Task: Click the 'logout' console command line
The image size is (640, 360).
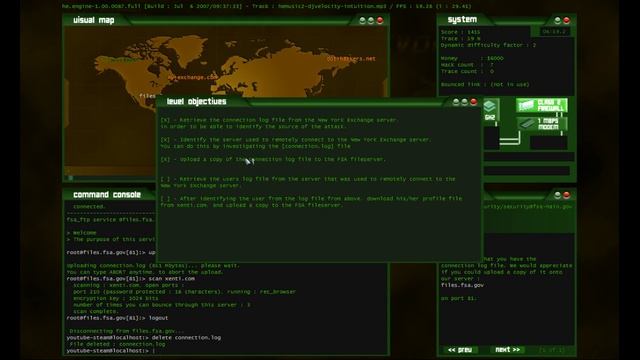Action: click(117, 318)
